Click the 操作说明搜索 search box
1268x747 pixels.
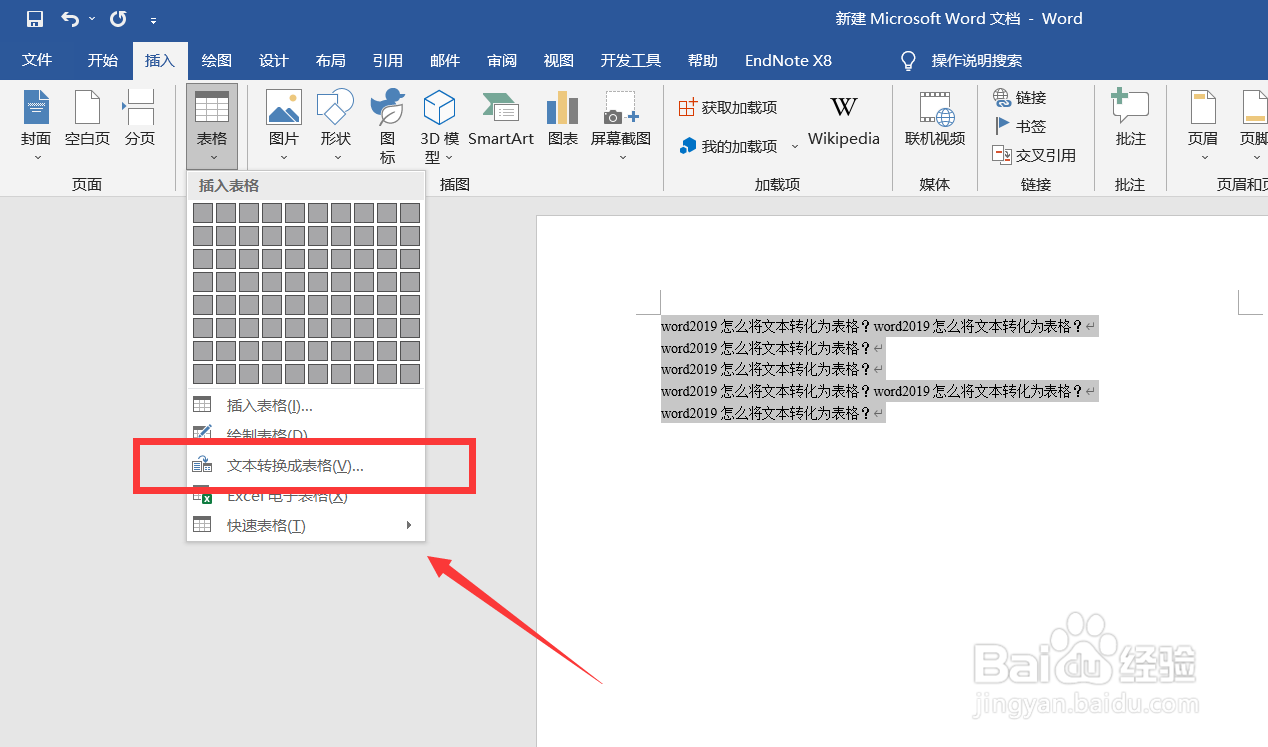976,61
